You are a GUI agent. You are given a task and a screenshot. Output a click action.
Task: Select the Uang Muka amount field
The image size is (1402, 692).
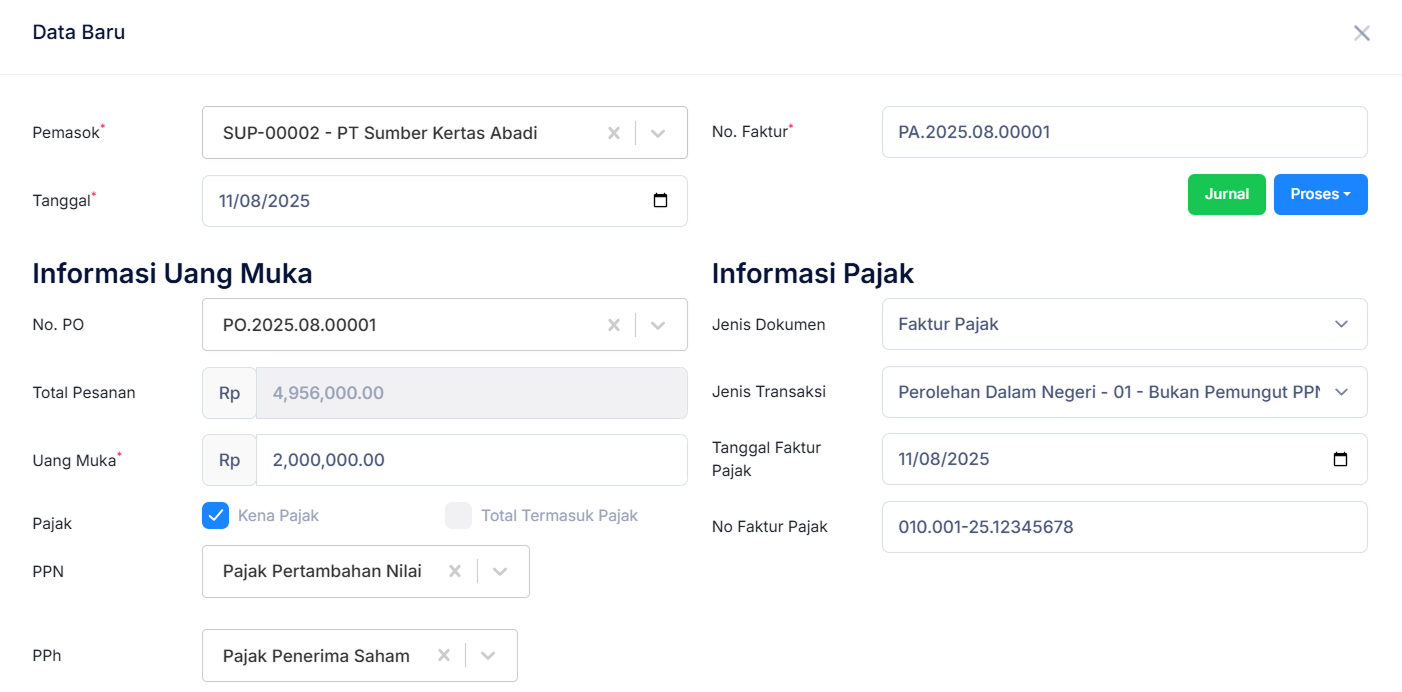tap(472, 460)
